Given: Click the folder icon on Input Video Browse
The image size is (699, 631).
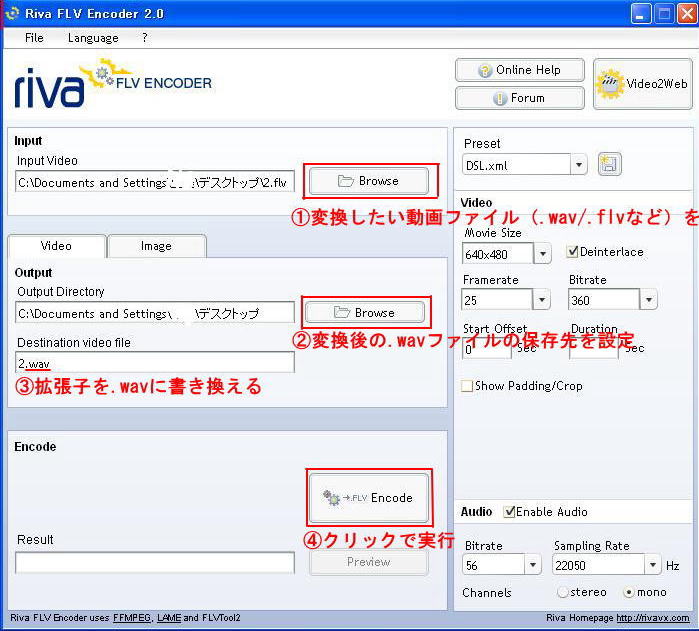Looking at the screenshot, I should click(x=345, y=181).
